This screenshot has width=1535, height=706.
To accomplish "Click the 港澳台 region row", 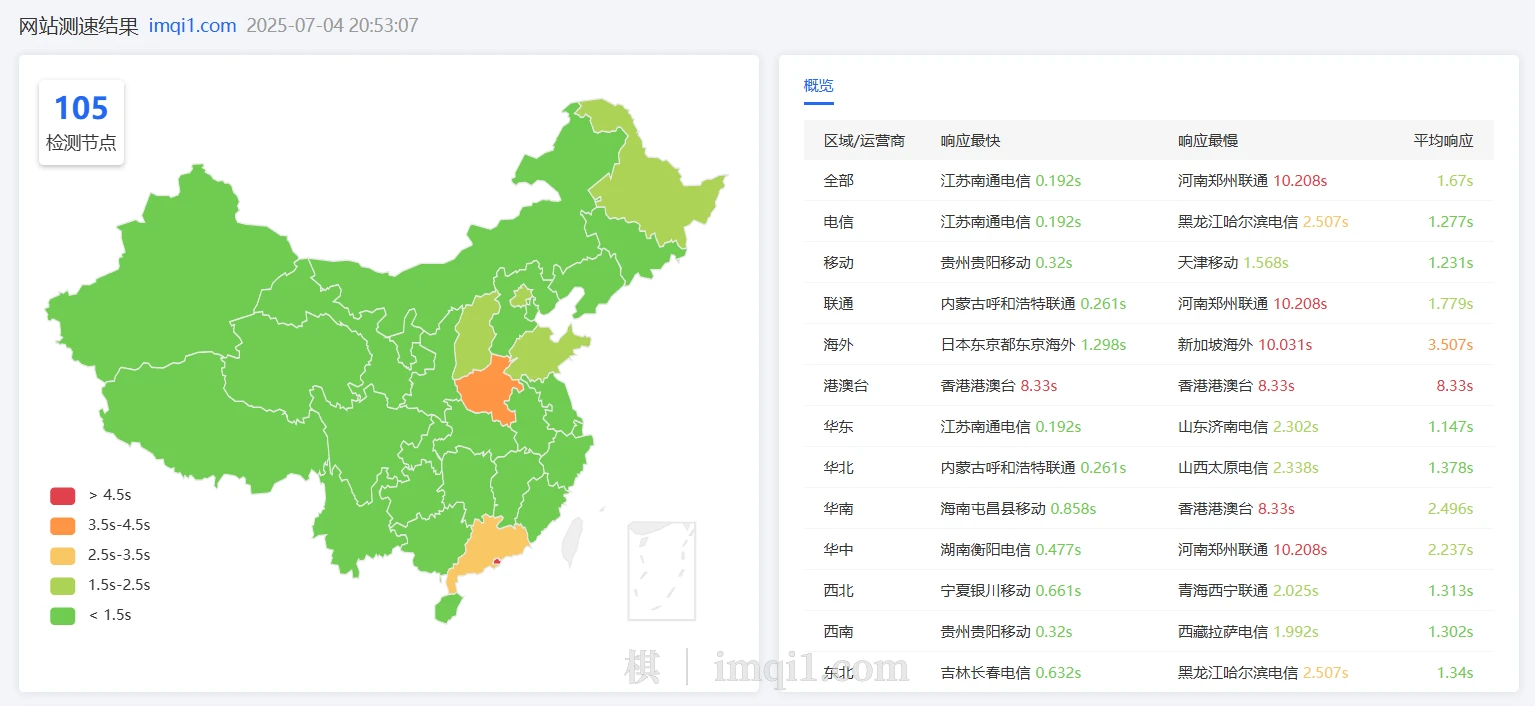I will click(846, 386).
